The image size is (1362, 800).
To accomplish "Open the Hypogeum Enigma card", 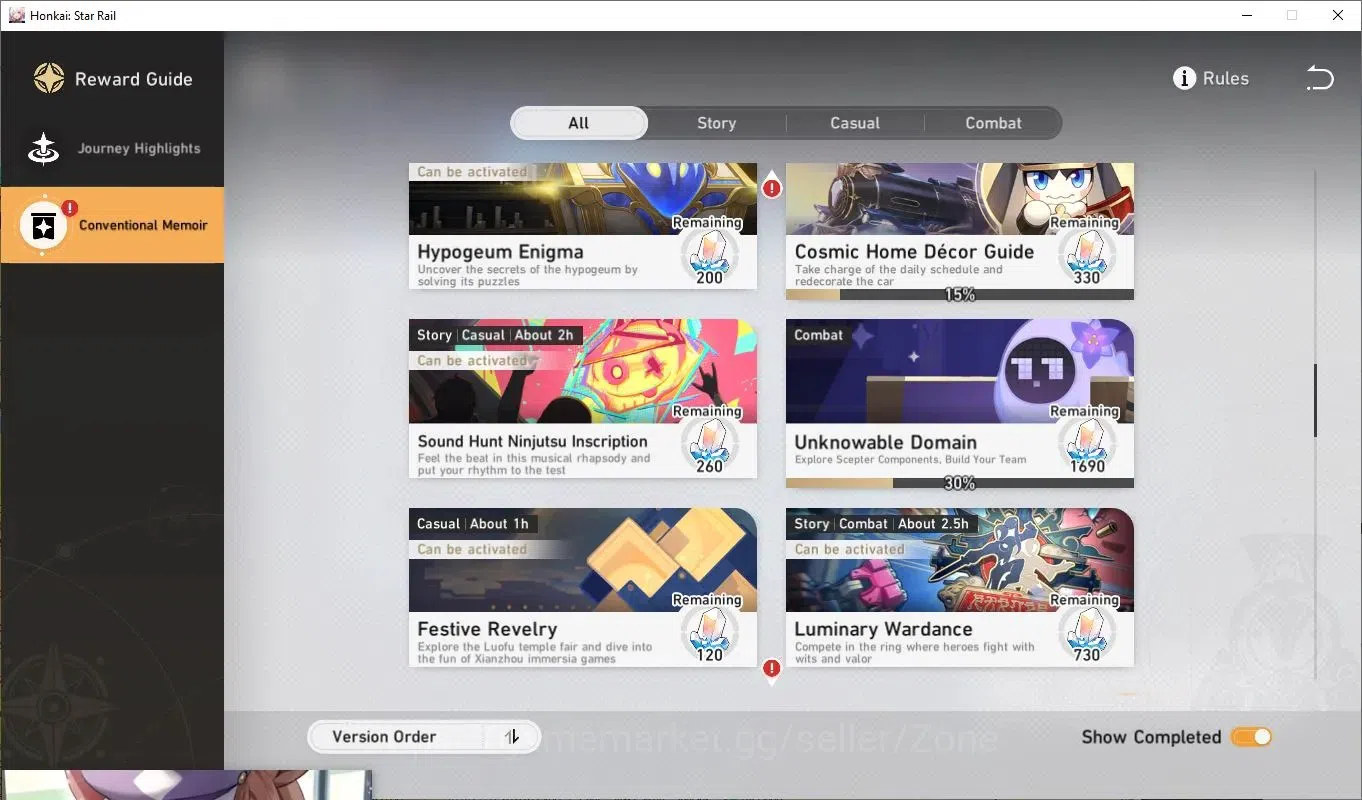I will (583, 226).
